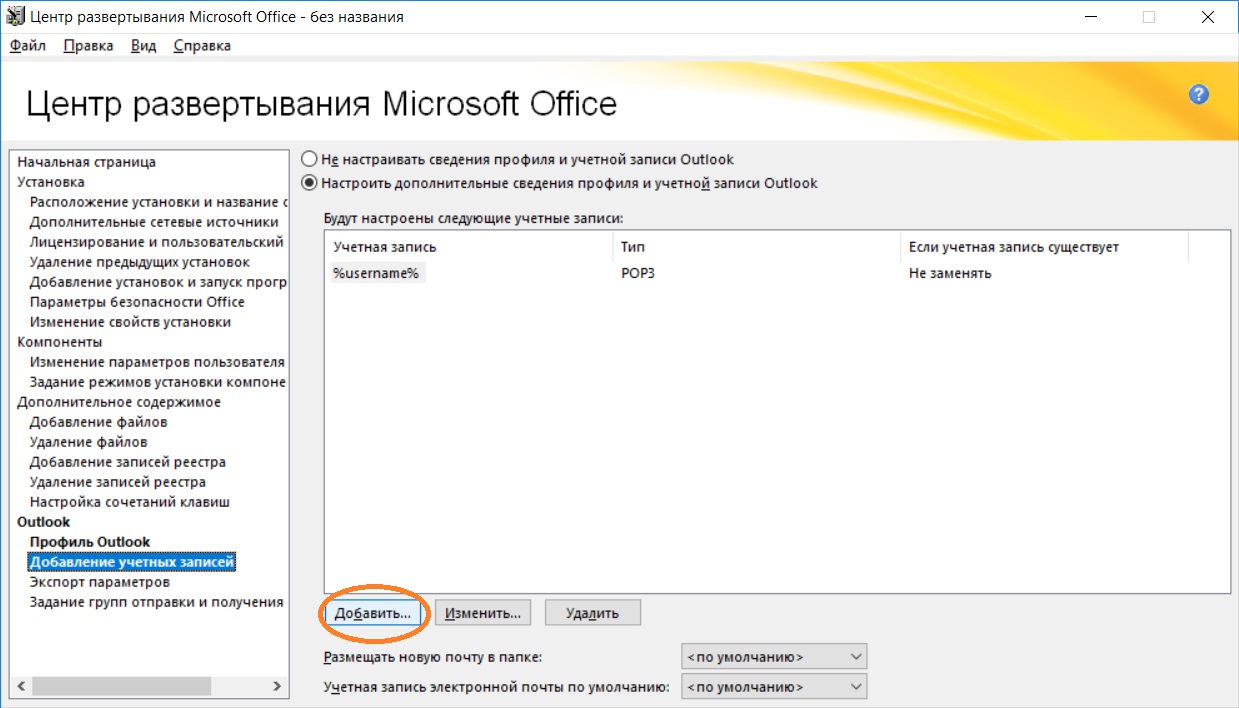The image size is (1239, 708).
Task: Open 'Удаление записей реестра' item
Action: [118, 482]
